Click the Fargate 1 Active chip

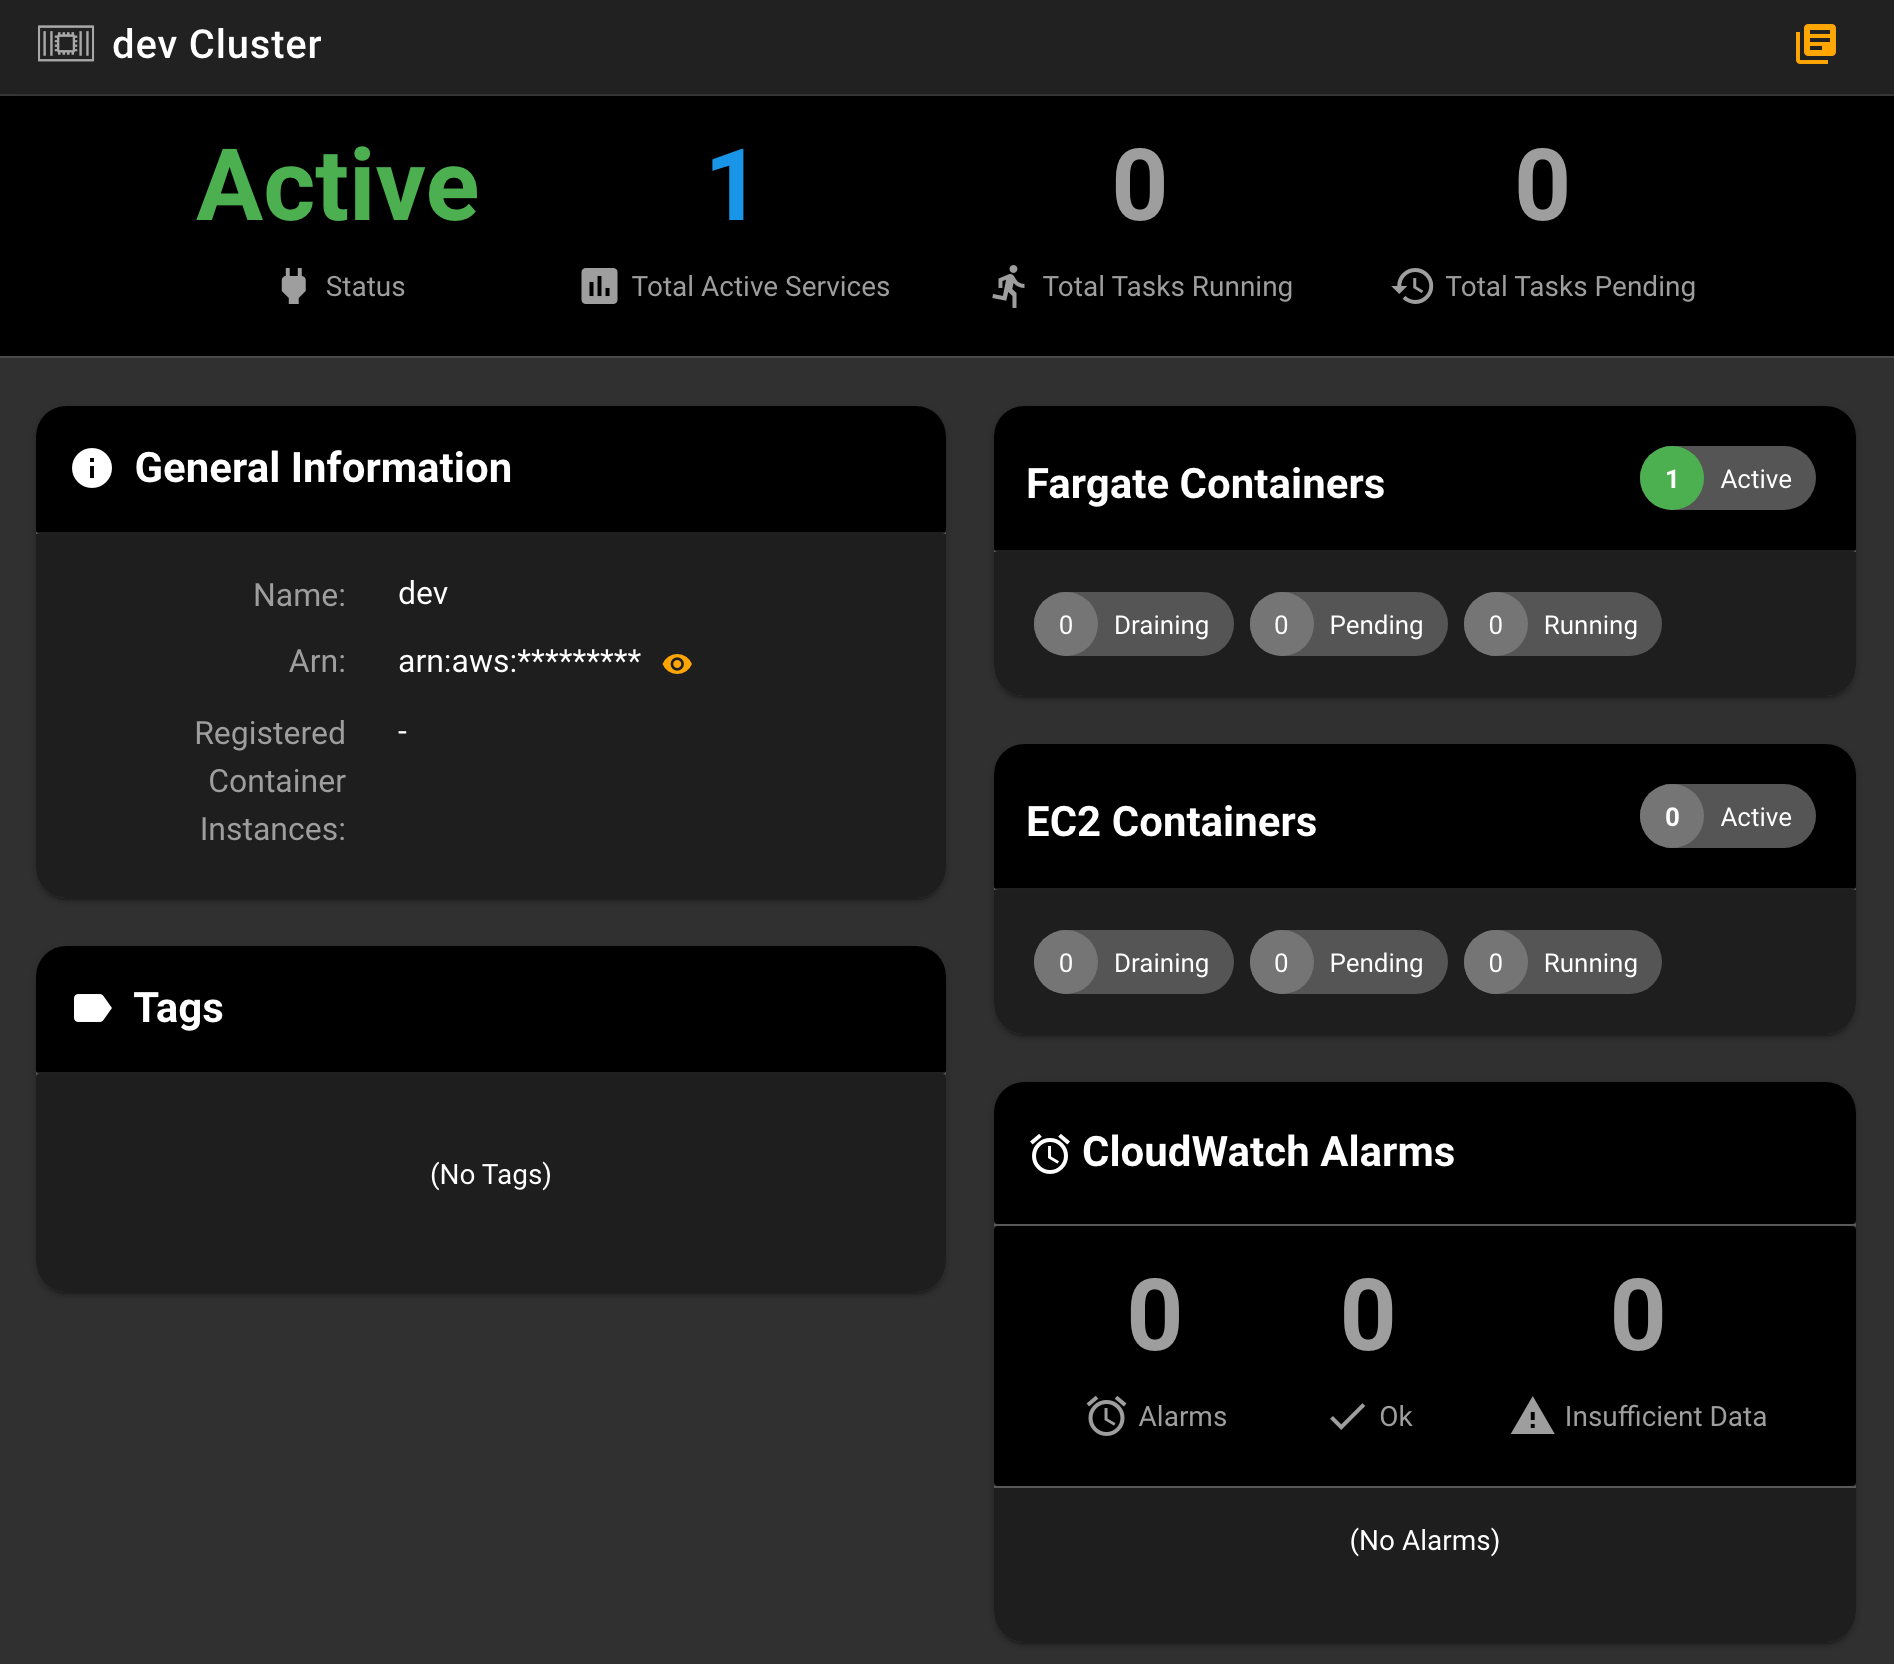[1727, 479]
